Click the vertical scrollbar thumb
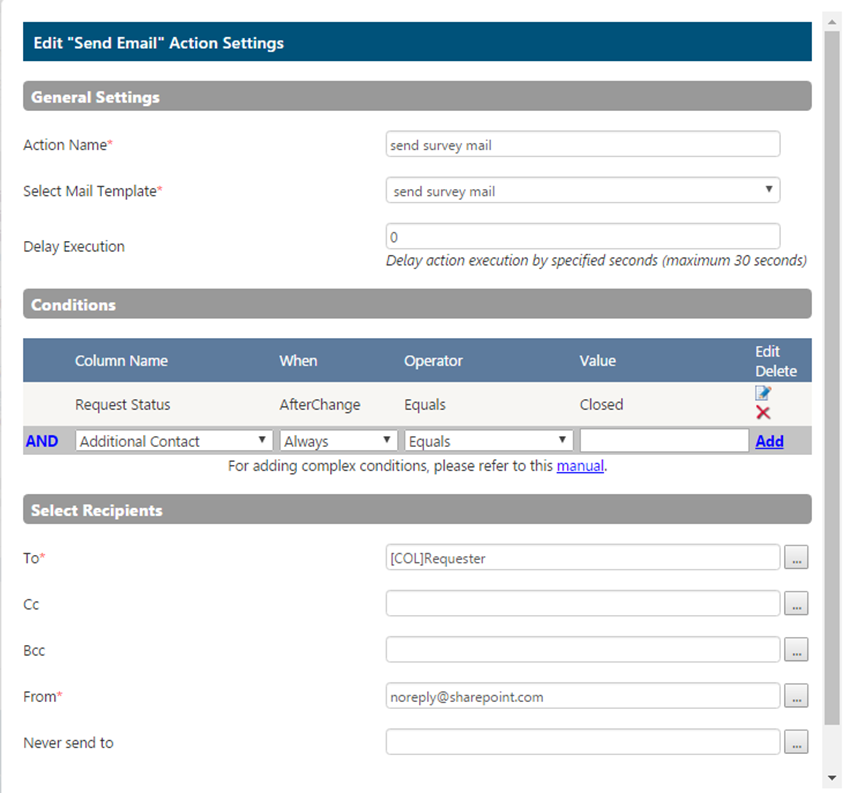 pyautogui.click(x=832, y=378)
